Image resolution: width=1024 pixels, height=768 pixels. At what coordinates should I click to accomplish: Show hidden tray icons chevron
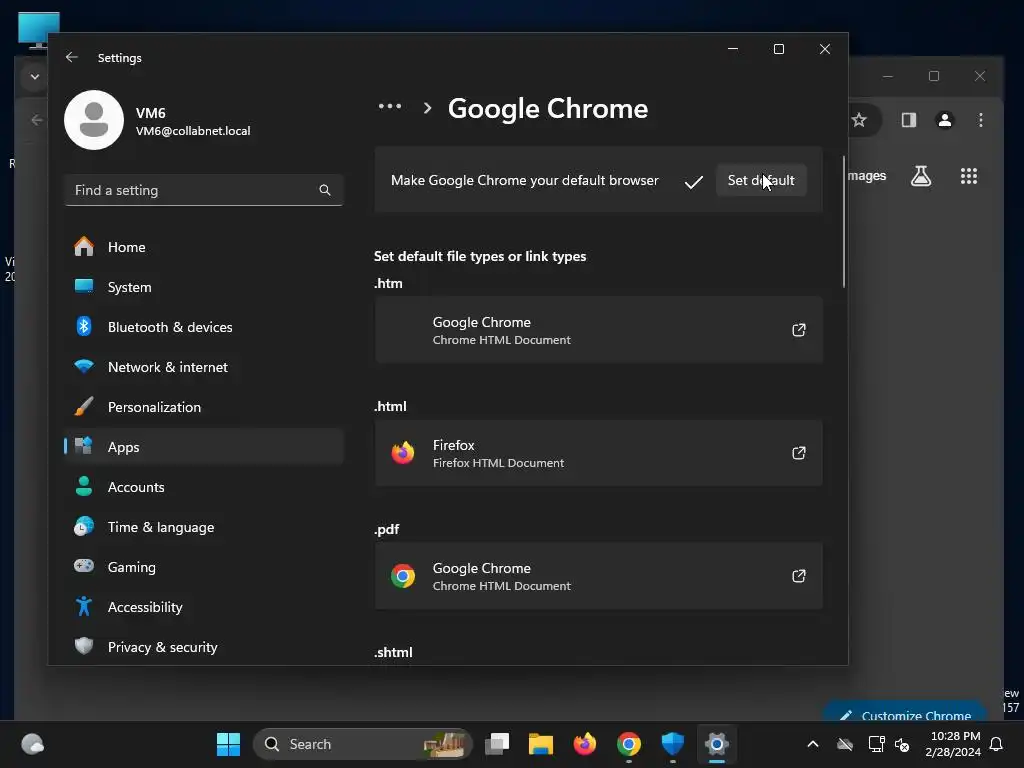click(813, 744)
